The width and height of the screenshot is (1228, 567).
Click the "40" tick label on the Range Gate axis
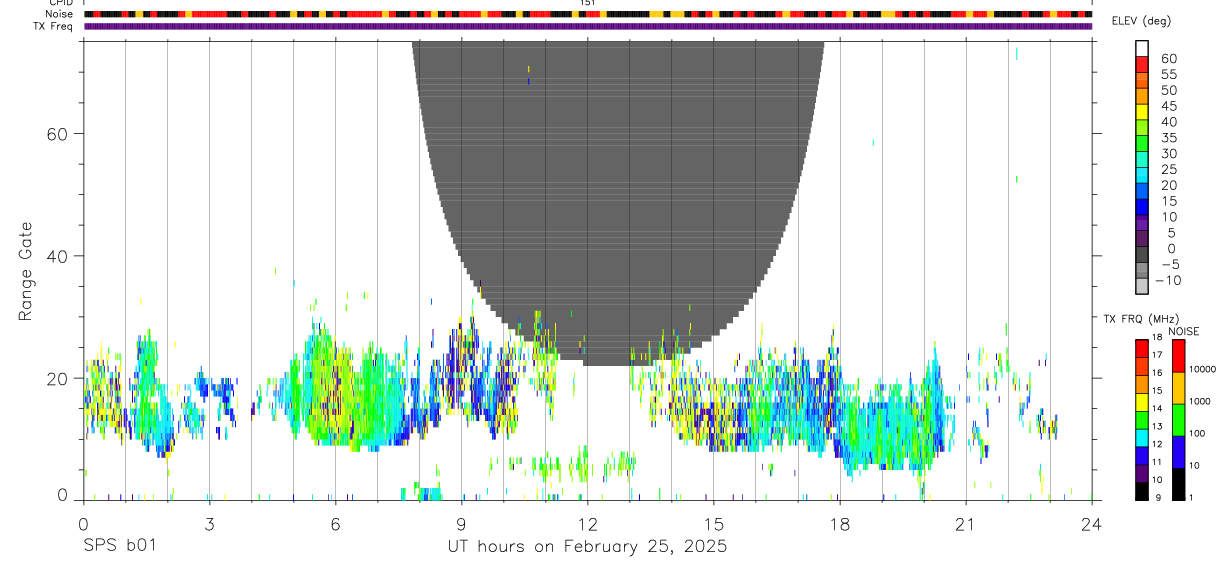click(x=59, y=256)
